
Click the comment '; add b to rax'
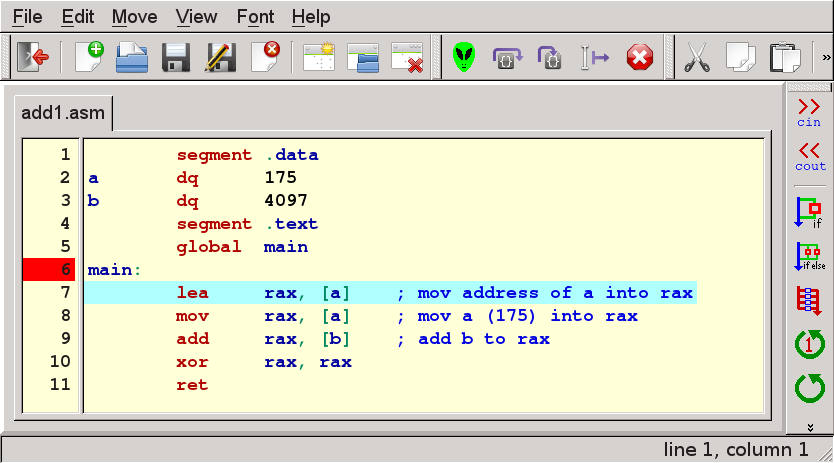pos(473,339)
